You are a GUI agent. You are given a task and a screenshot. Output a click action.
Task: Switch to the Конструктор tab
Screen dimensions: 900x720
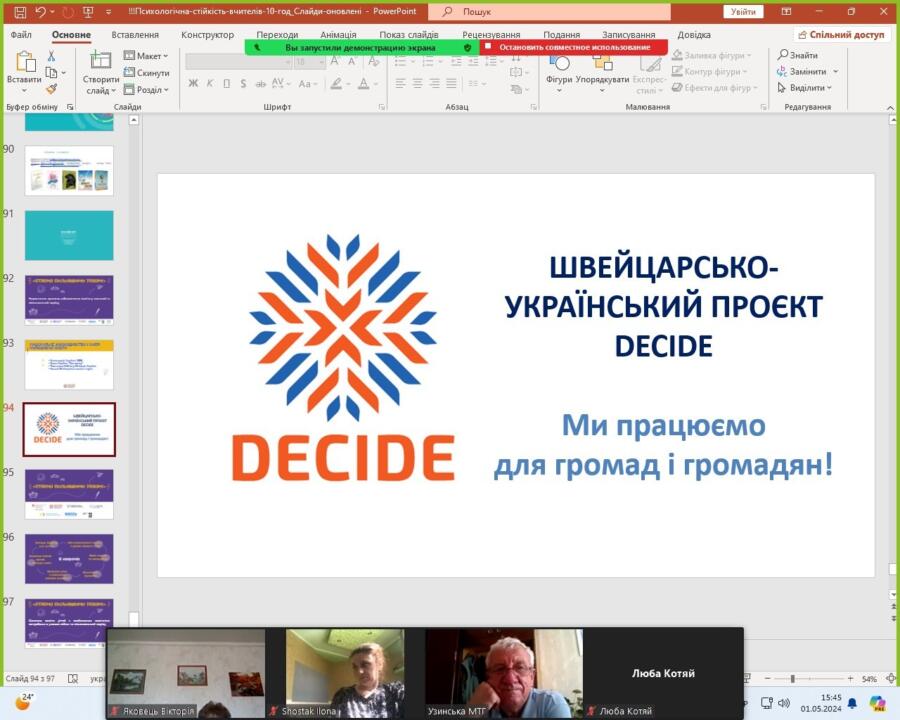pyautogui.click(x=207, y=34)
